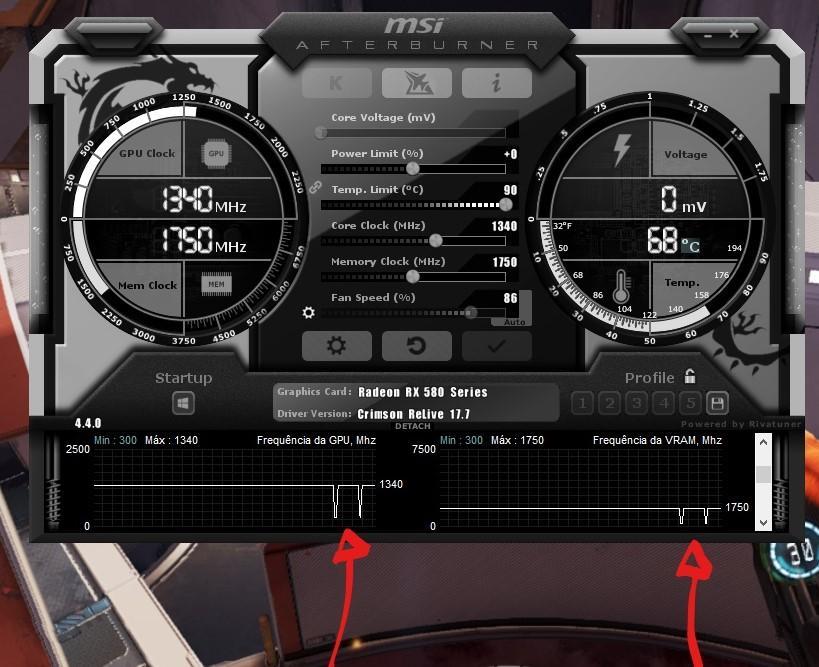The width and height of the screenshot is (819, 667).
Task: Select profile slot 2
Action: pyautogui.click(x=610, y=403)
